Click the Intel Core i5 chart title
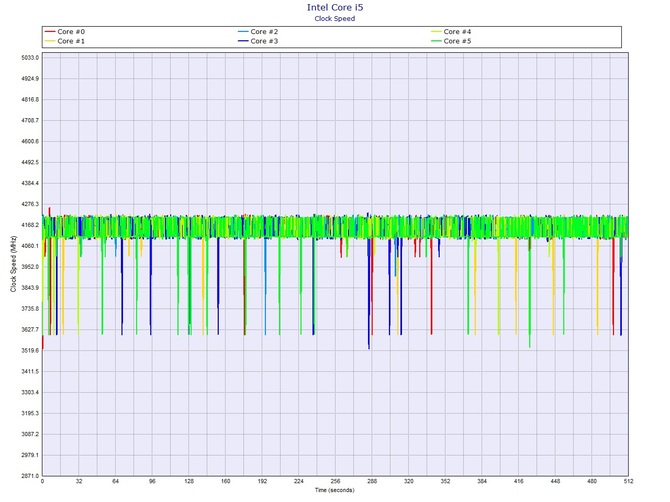The height and width of the screenshot is (502, 670). point(335,7)
